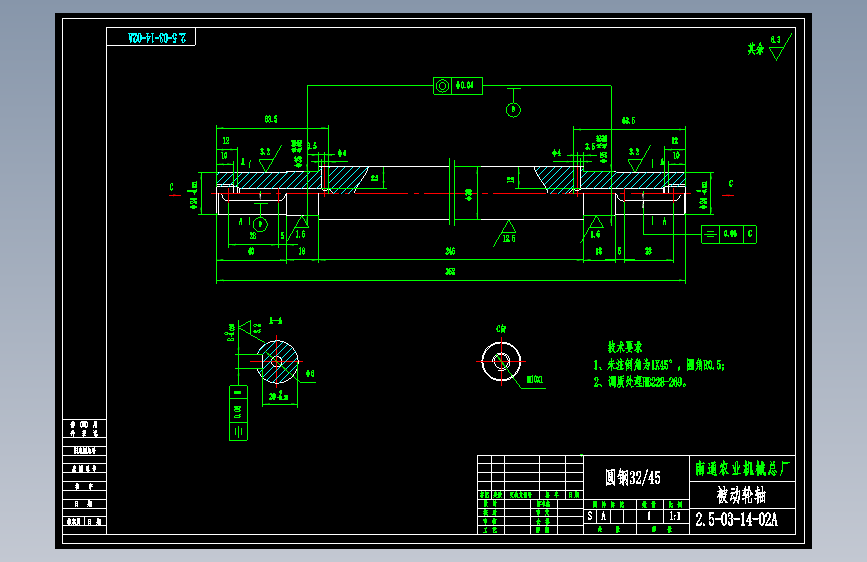Select drawing number 2.5-03-14-02A in title block

click(x=737, y=520)
